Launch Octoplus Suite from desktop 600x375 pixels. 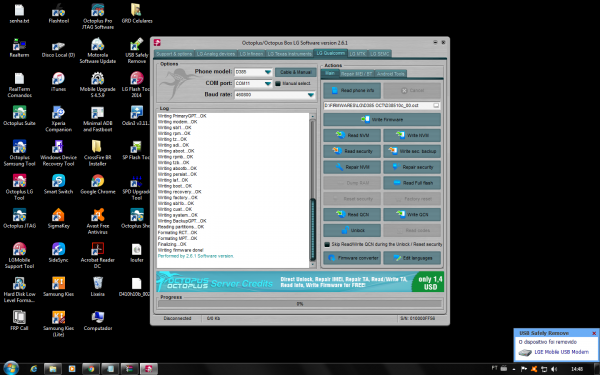click(19, 116)
